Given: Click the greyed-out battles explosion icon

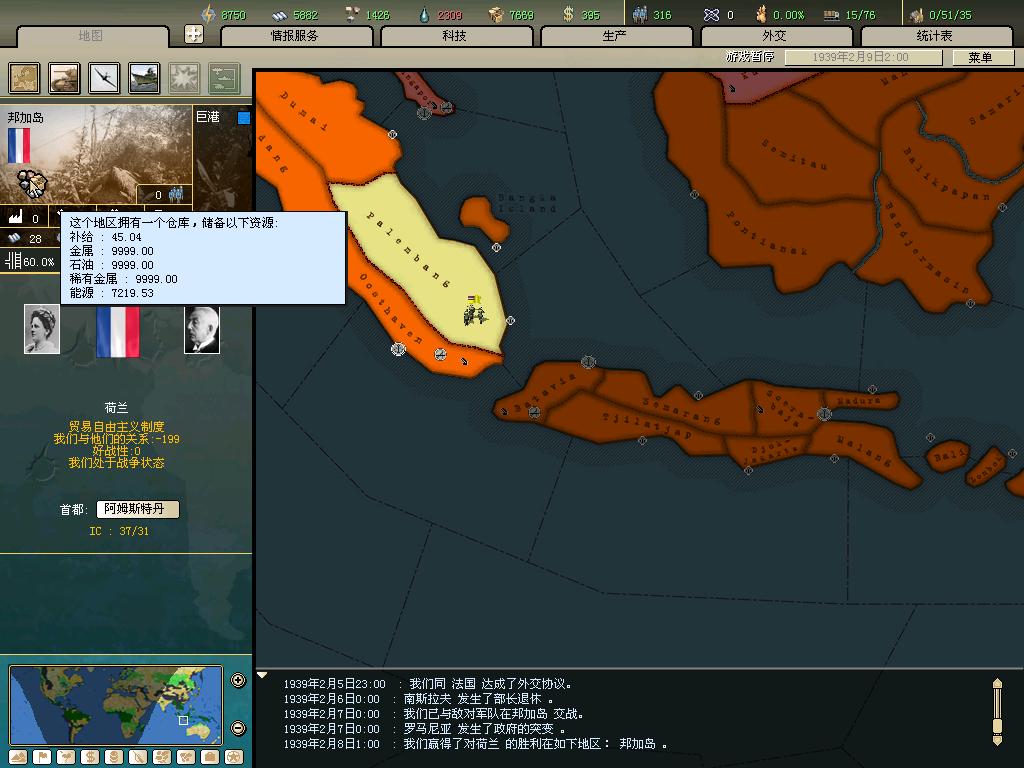Looking at the screenshot, I should [184, 78].
